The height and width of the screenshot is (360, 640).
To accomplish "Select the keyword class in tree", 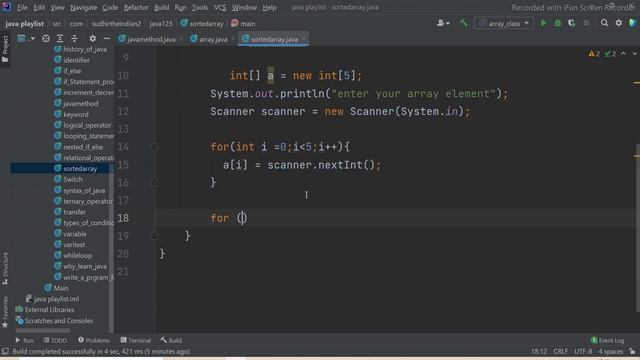I will [x=71, y=114].
